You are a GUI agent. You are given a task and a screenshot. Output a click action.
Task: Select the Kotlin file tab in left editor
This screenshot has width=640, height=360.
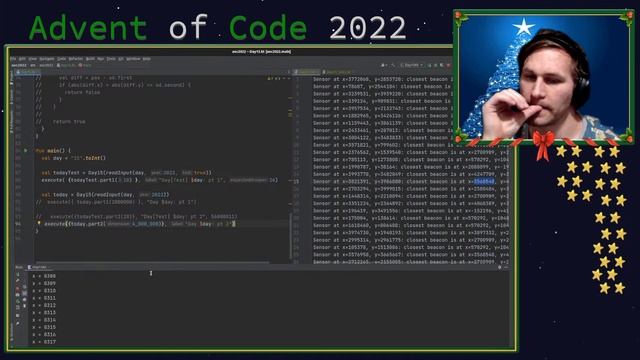point(27,72)
